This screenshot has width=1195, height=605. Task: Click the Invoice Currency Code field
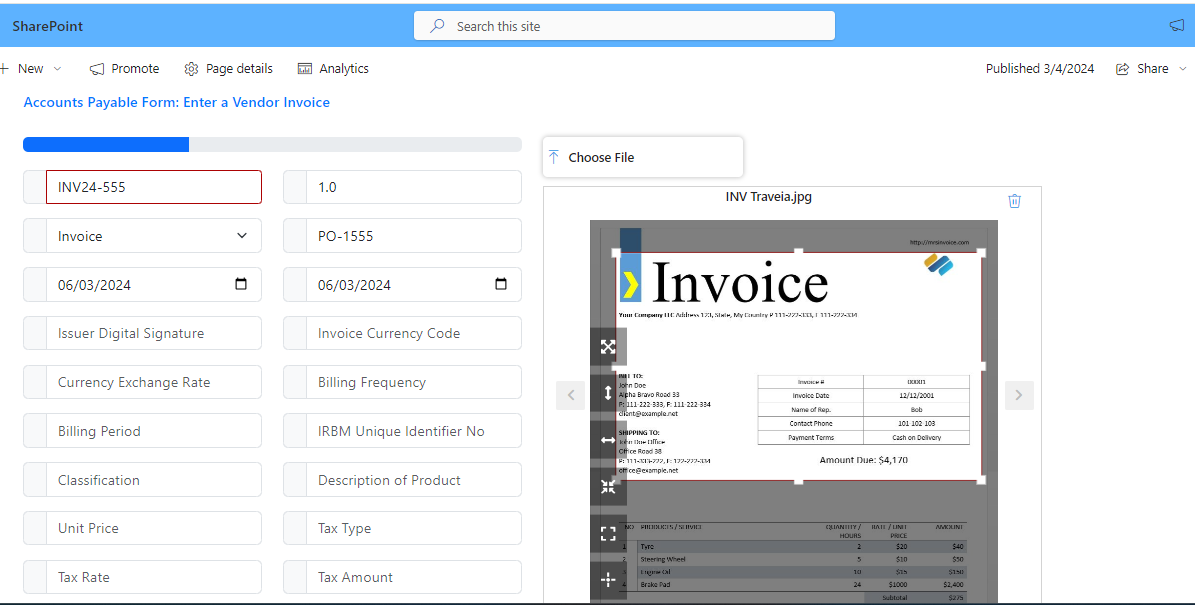tap(413, 333)
